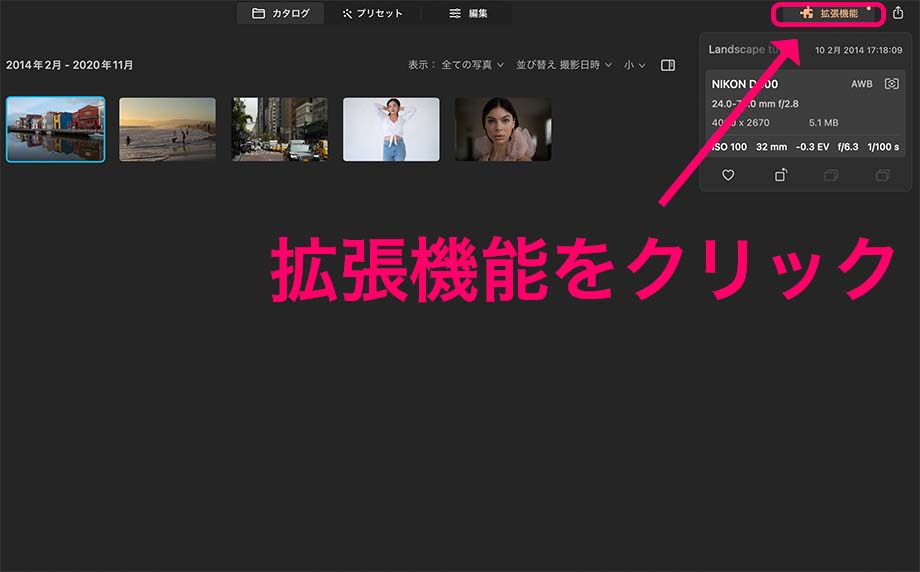Image resolution: width=920 pixels, height=572 pixels.
Task: Switch to the 編集 tab
Action: click(468, 13)
